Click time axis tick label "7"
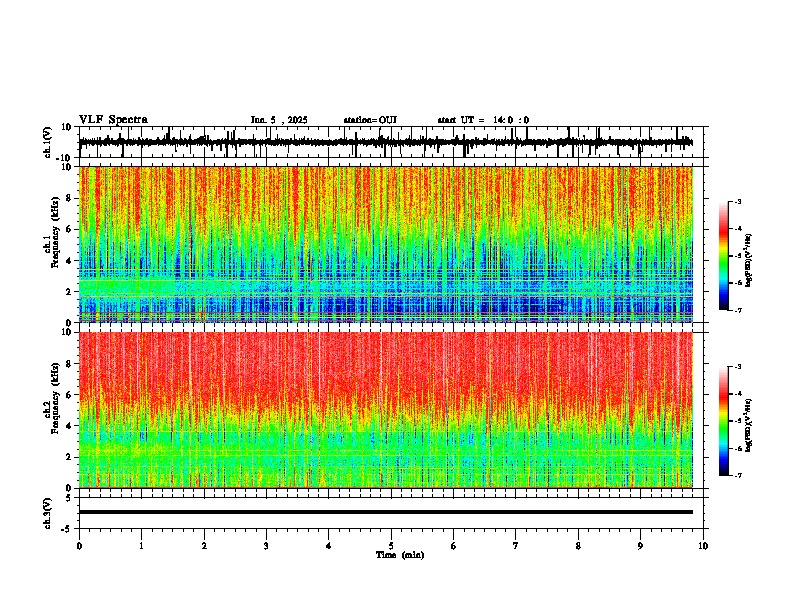This screenshot has width=792, height=612. point(516,546)
